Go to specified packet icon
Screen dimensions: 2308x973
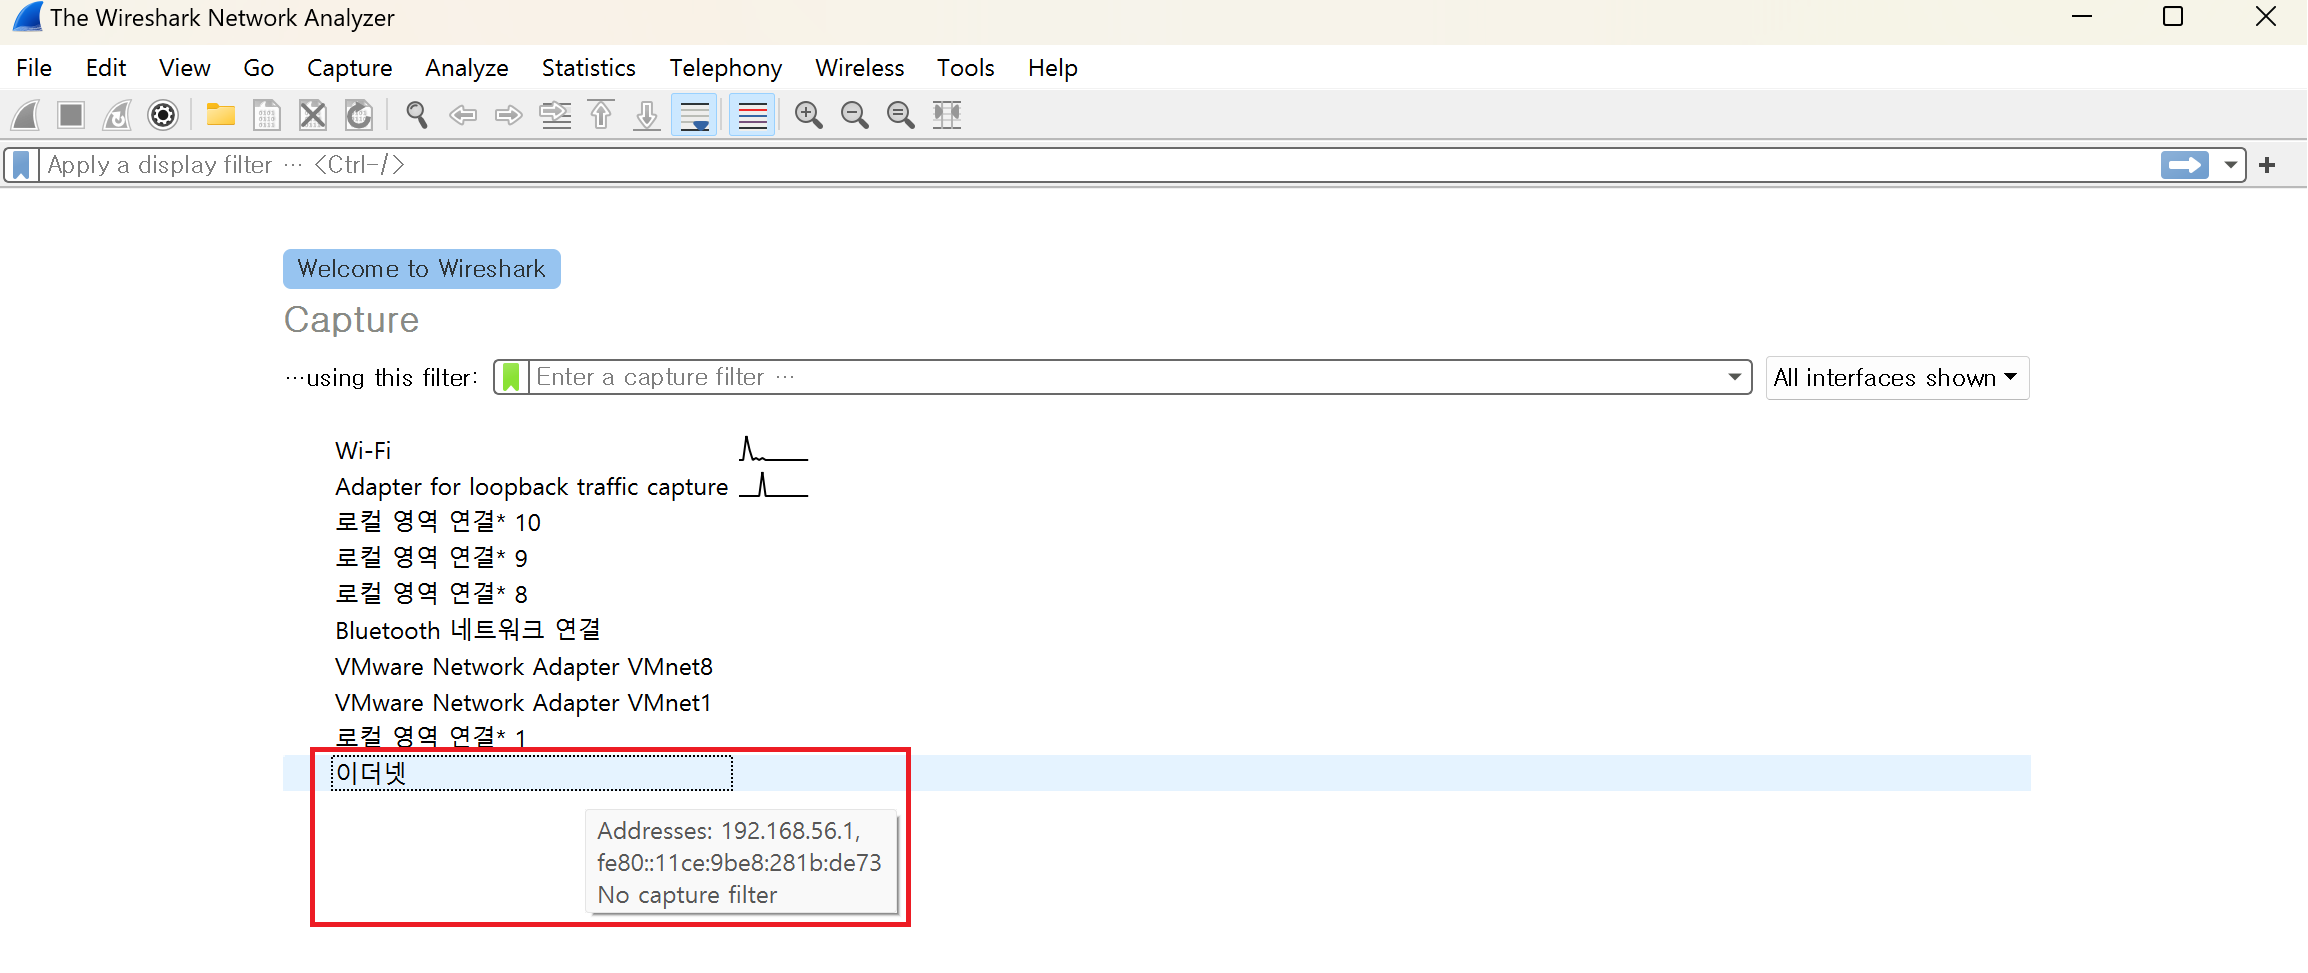[x=555, y=115]
